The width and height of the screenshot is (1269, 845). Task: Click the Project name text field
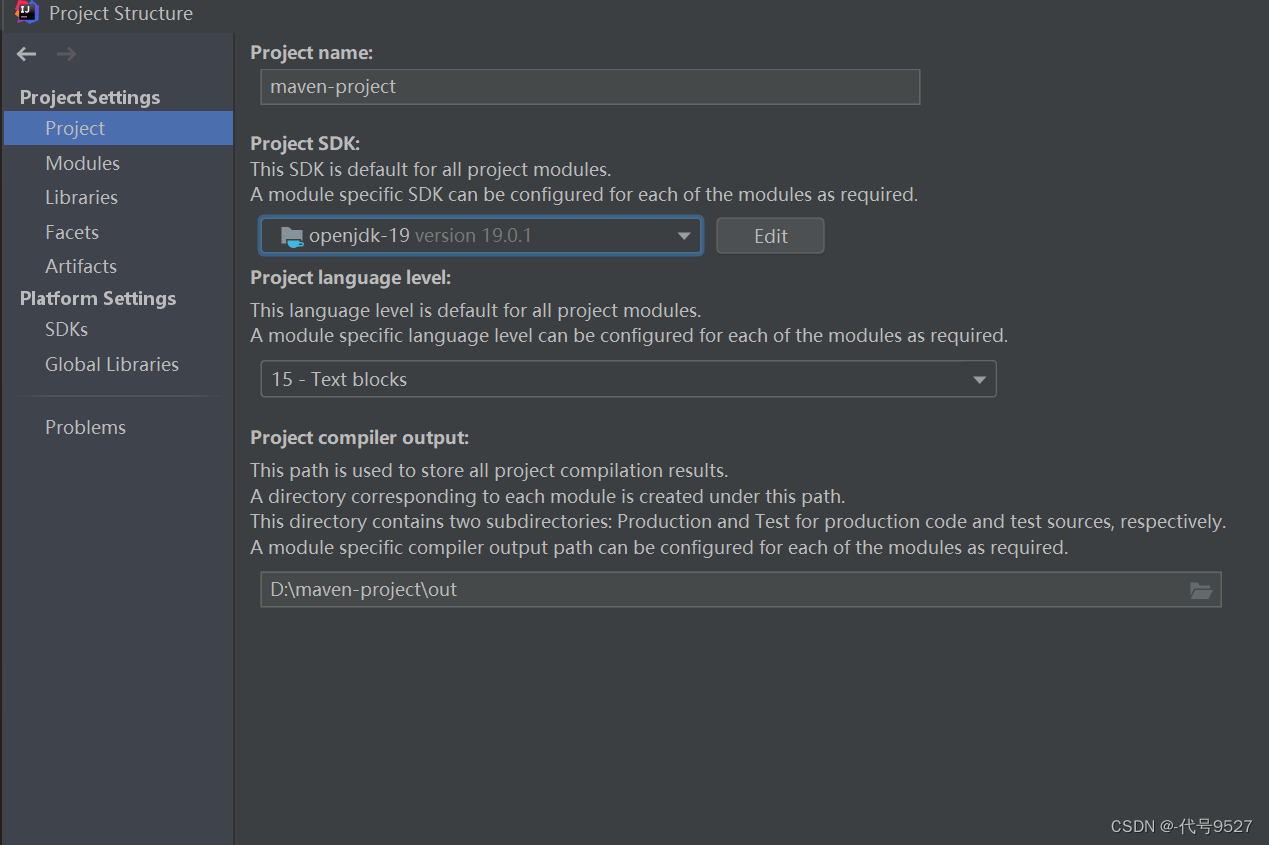coord(589,87)
